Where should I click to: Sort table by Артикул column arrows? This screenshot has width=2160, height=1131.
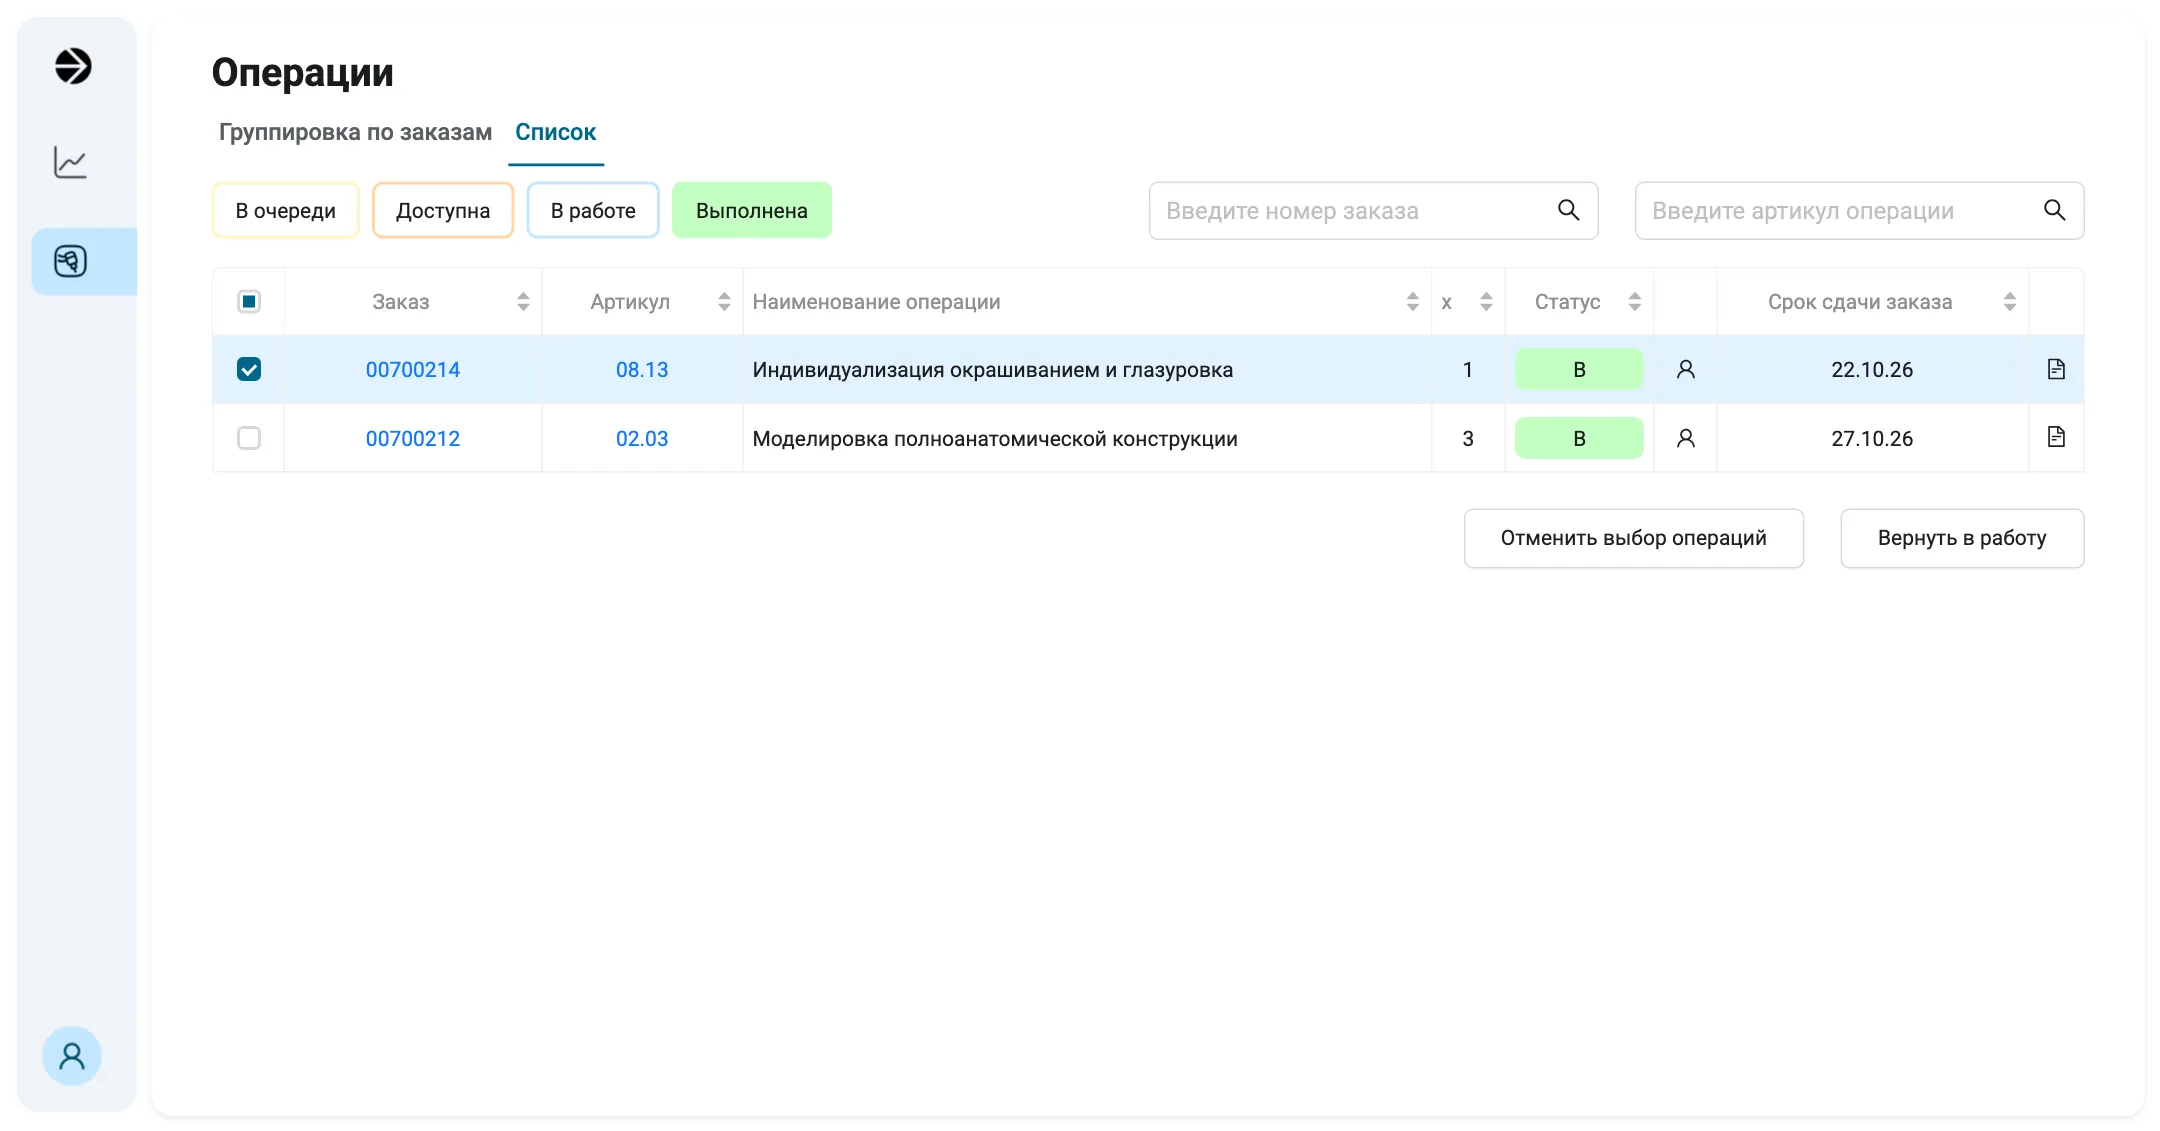pos(724,302)
